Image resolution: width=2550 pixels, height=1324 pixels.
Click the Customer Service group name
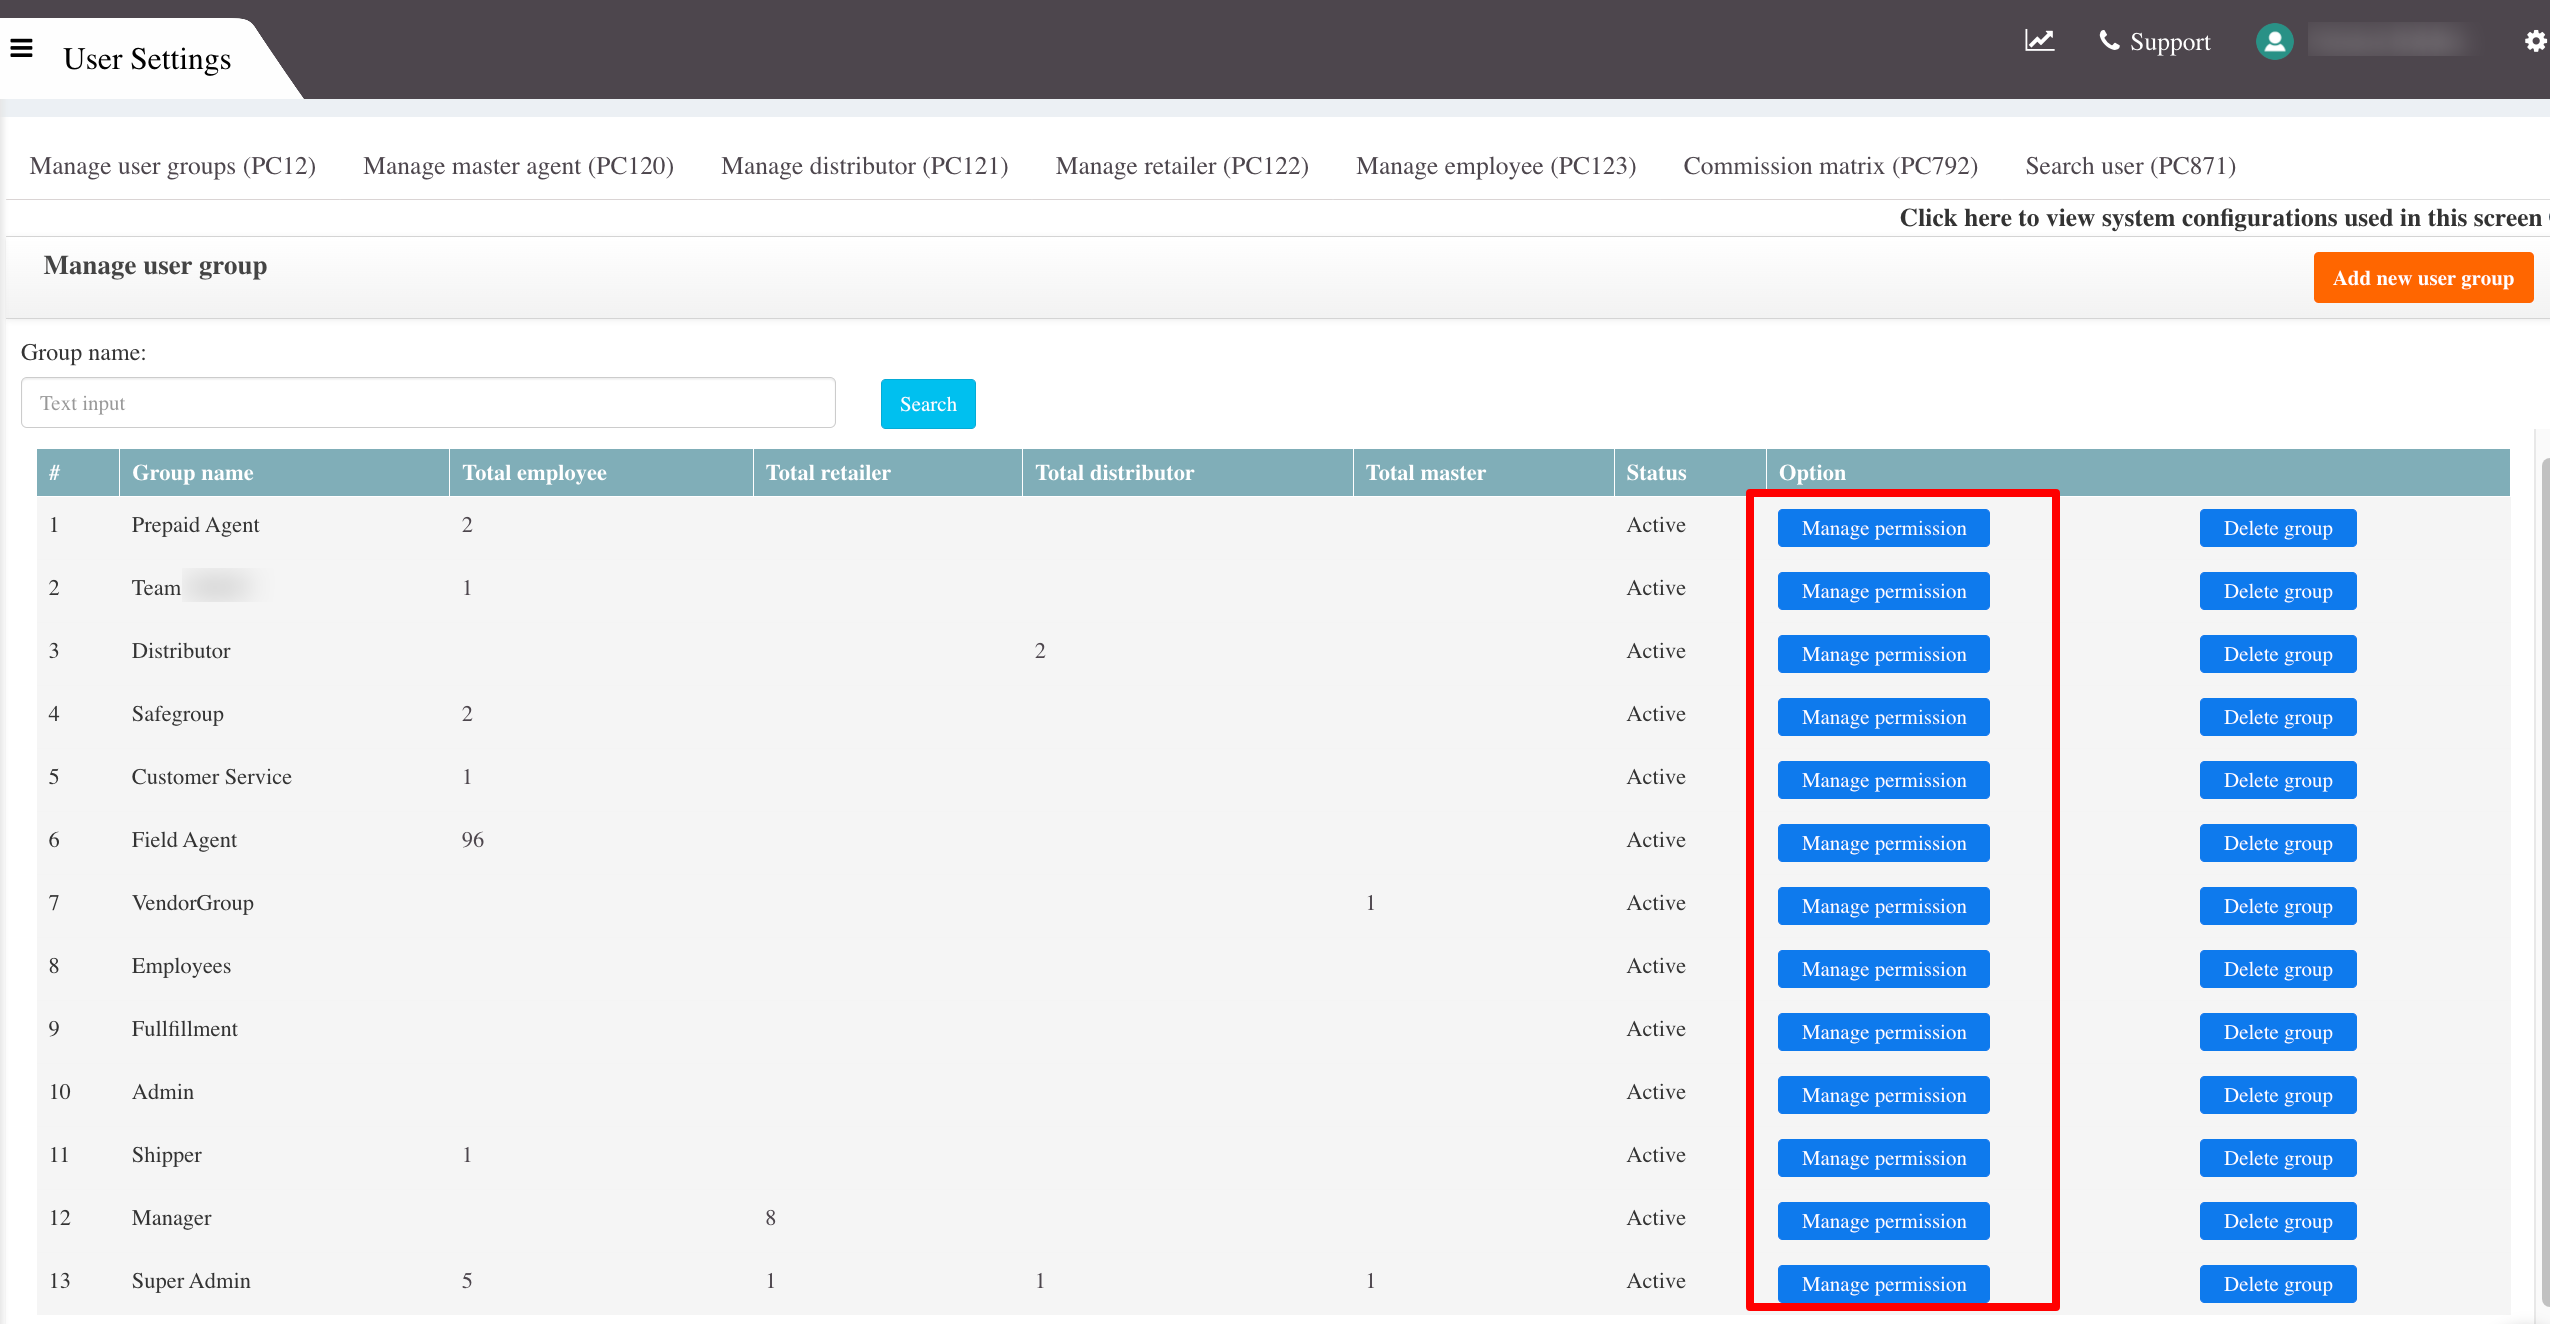(211, 777)
